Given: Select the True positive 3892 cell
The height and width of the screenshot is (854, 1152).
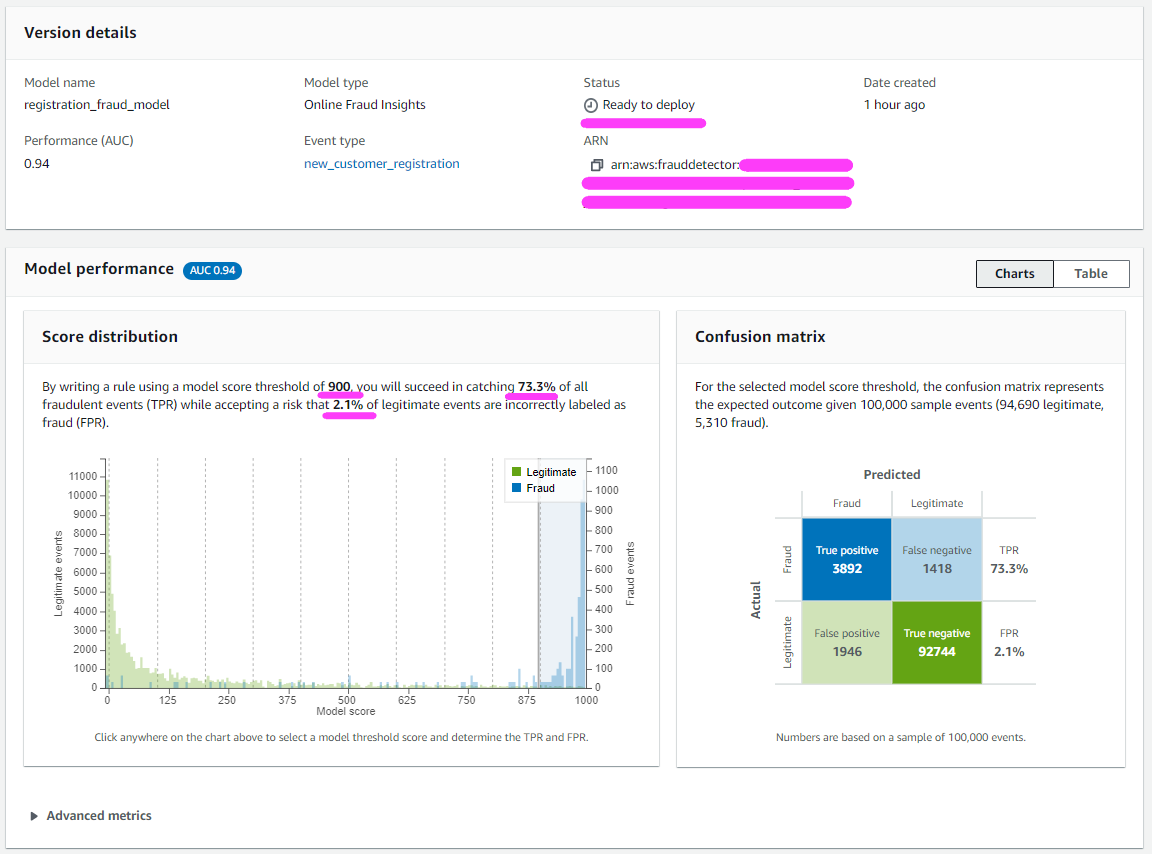Looking at the screenshot, I should pyautogui.click(x=846, y=559).
